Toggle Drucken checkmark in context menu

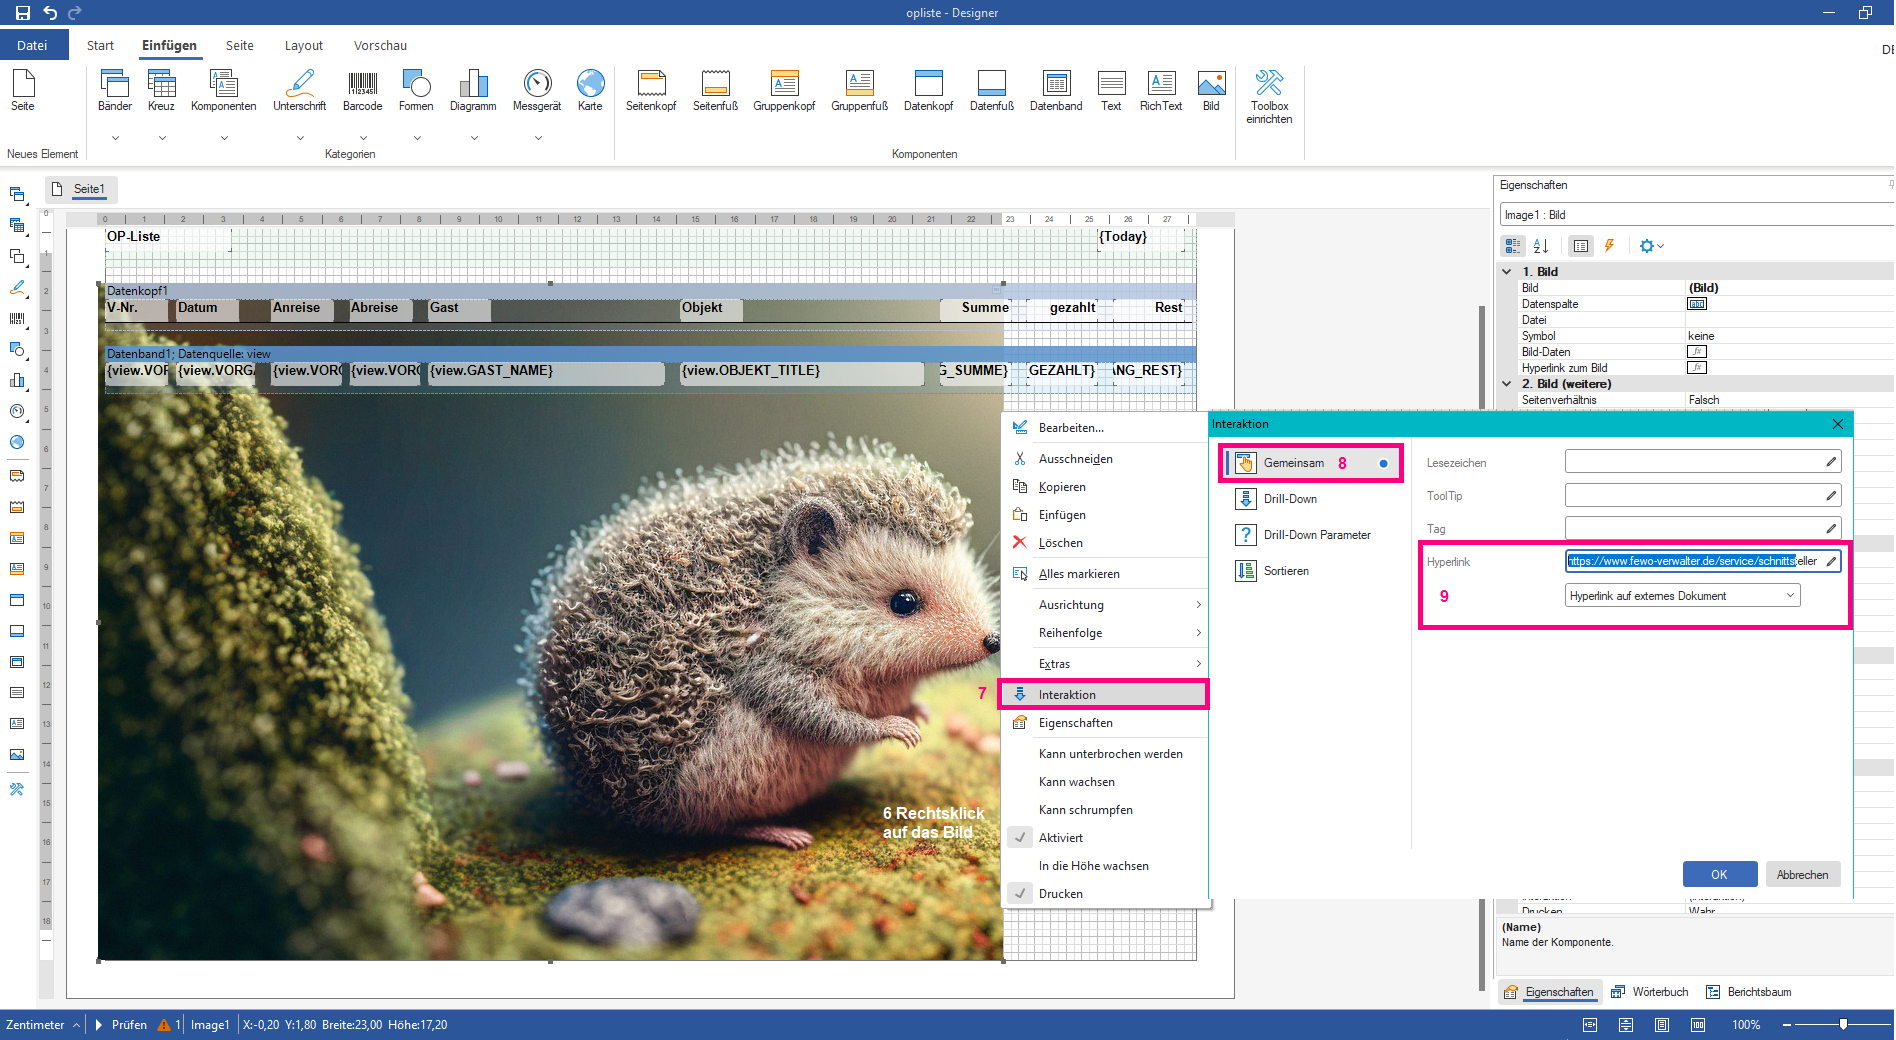coord(1020,894)
